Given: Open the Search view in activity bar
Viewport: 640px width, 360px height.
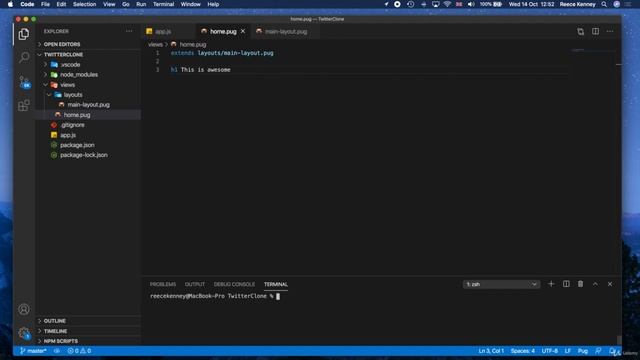Looking at the screenshot, I should [24, 58].
